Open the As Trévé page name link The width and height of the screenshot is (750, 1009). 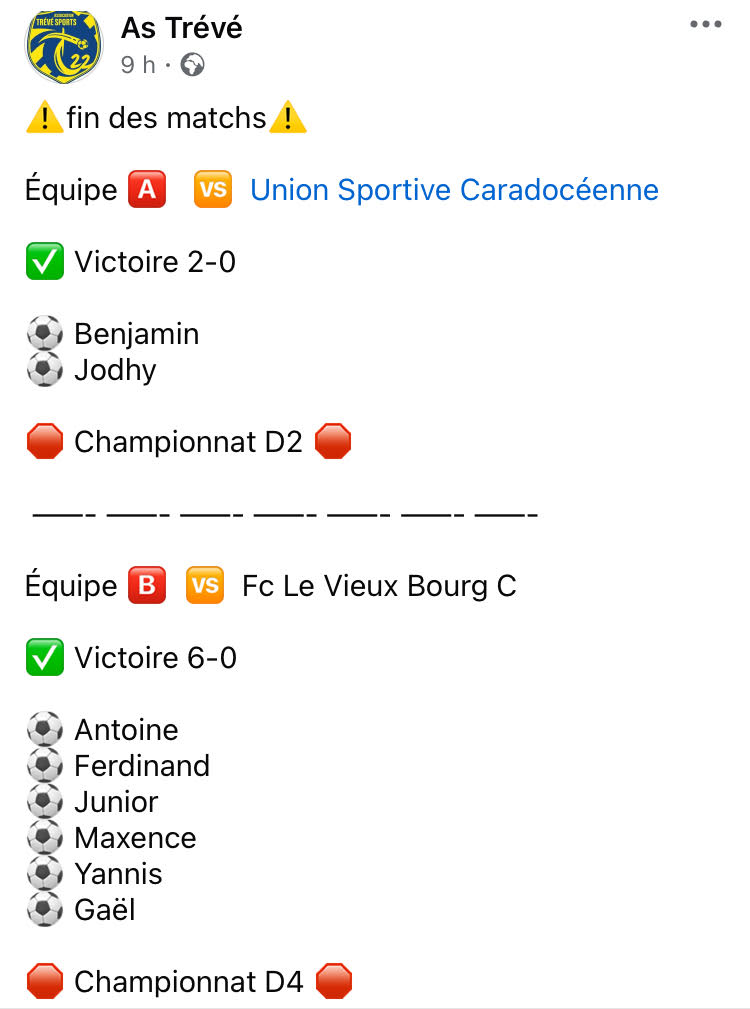[181, 28]
